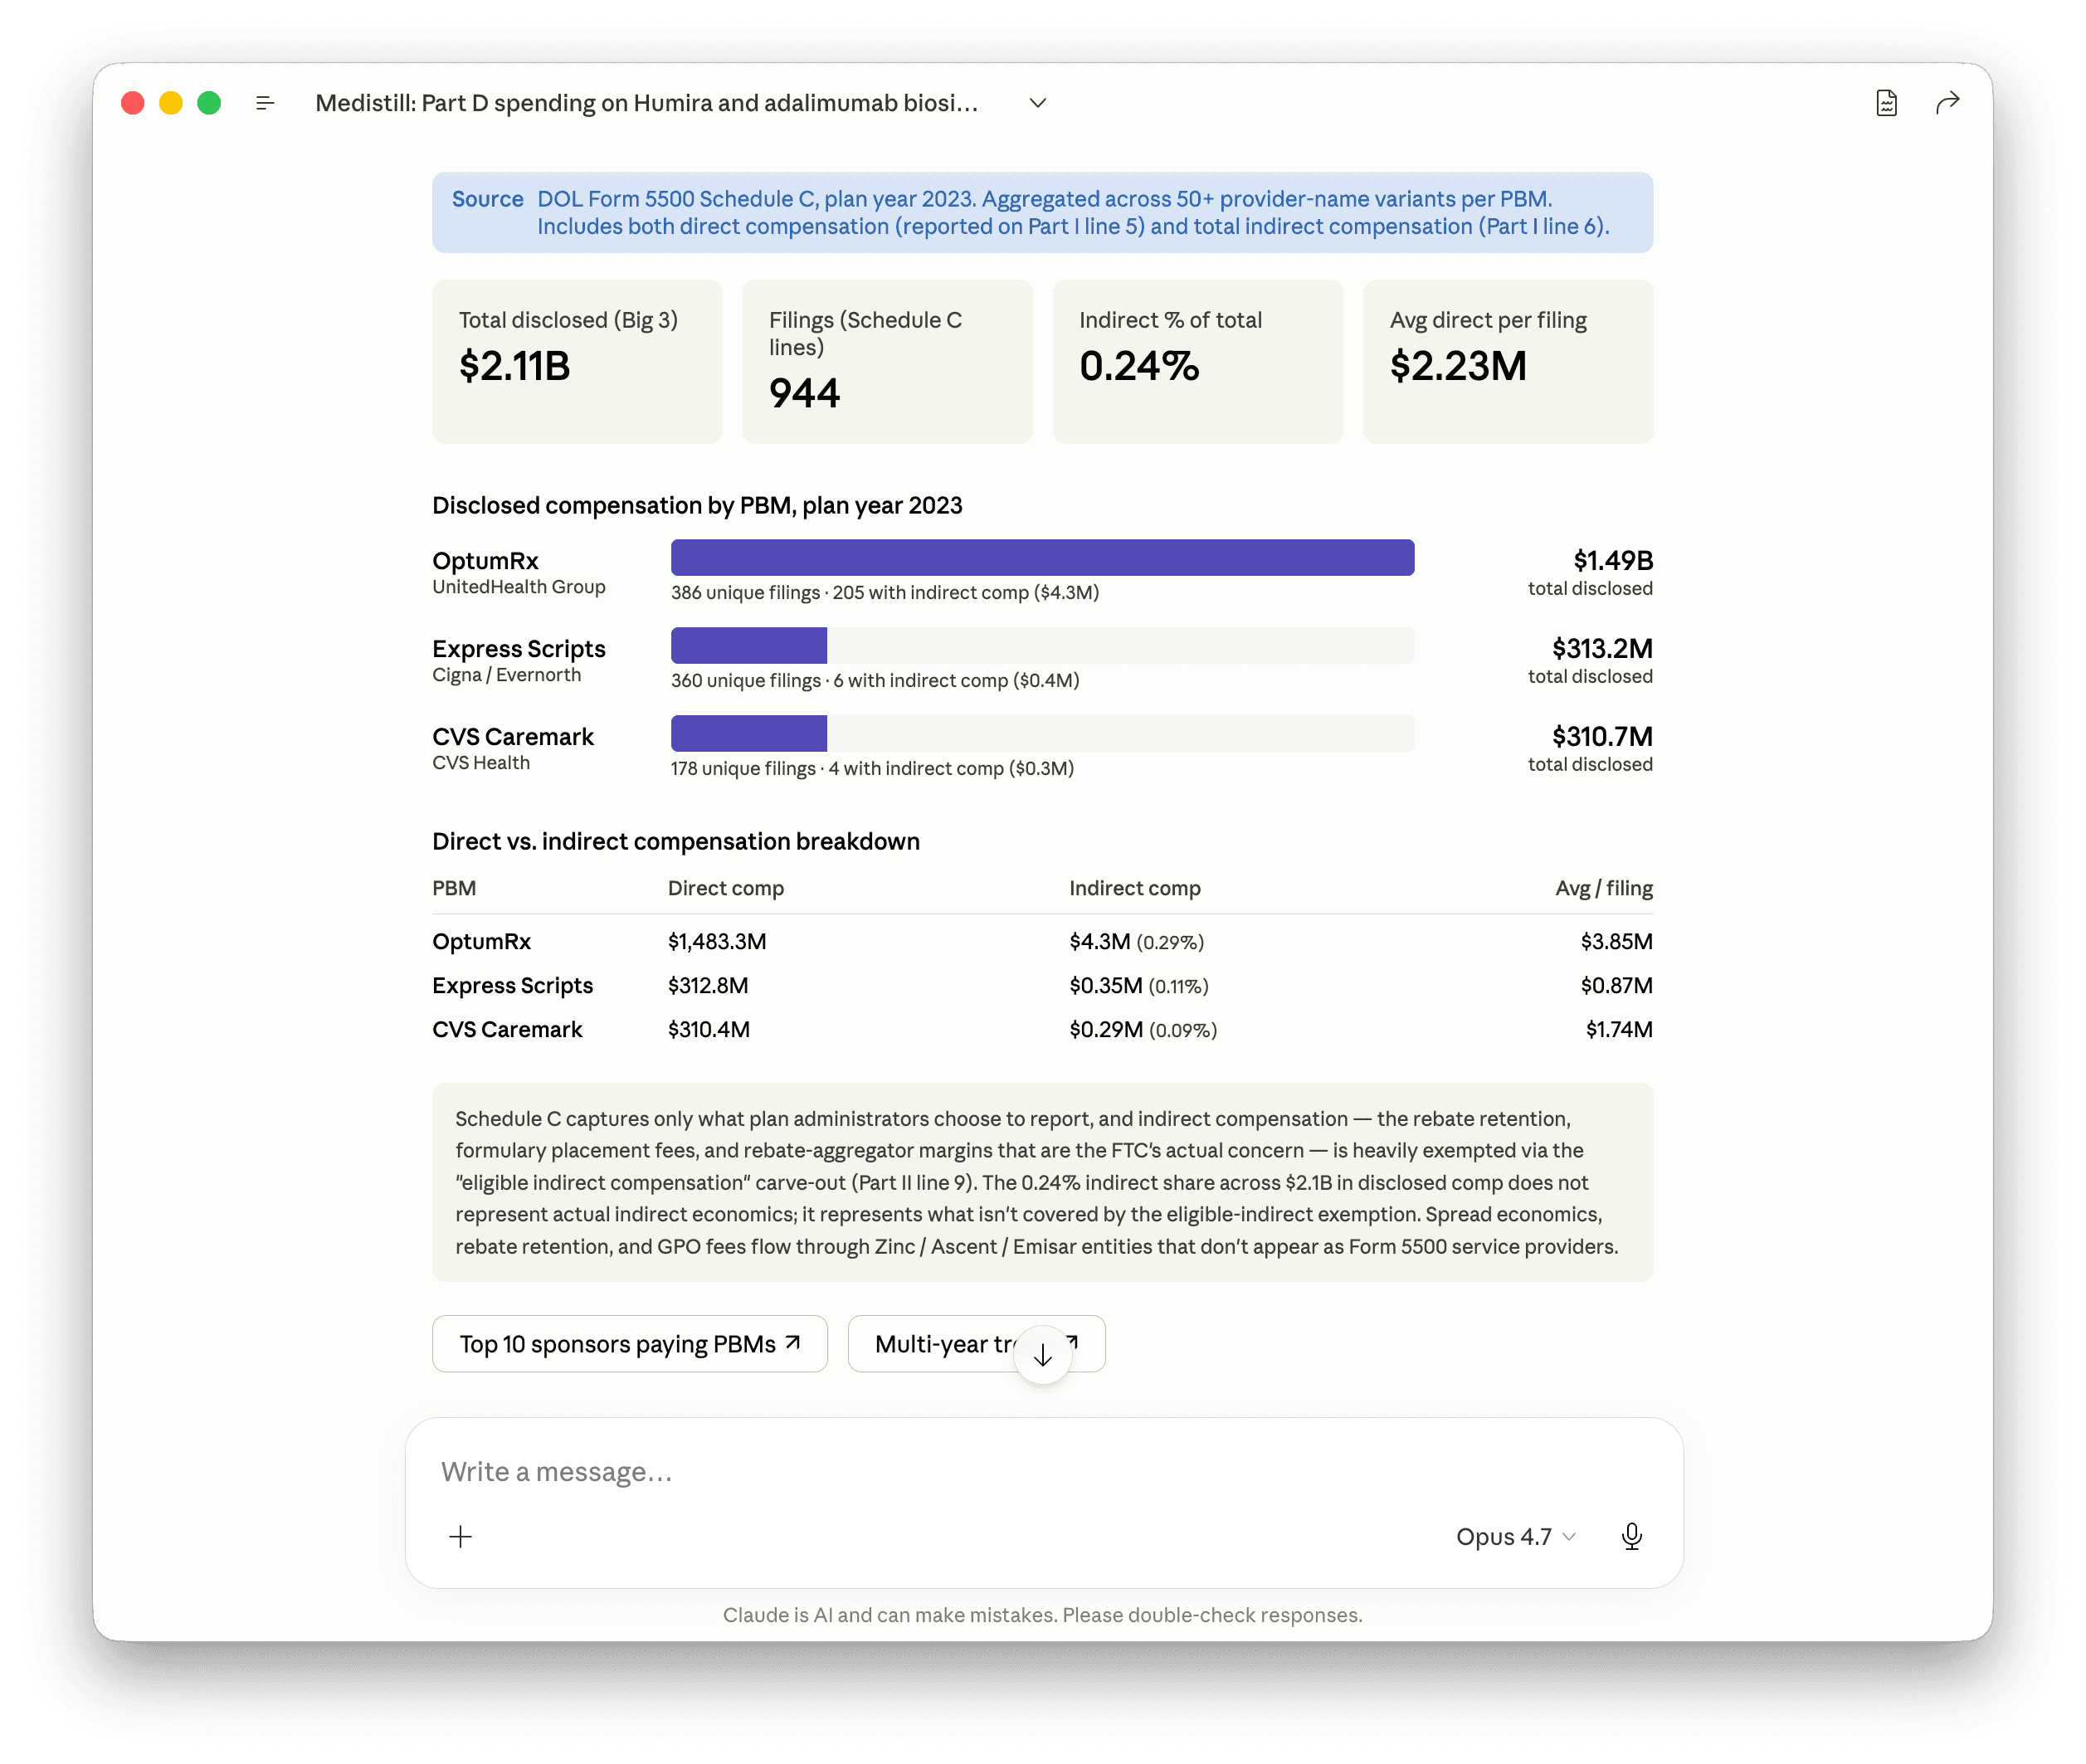This screenshot has height=1764, width=2086.
Task: Click the Claude is AI disclaimer text
Action: click(x=1042, y=1615)
